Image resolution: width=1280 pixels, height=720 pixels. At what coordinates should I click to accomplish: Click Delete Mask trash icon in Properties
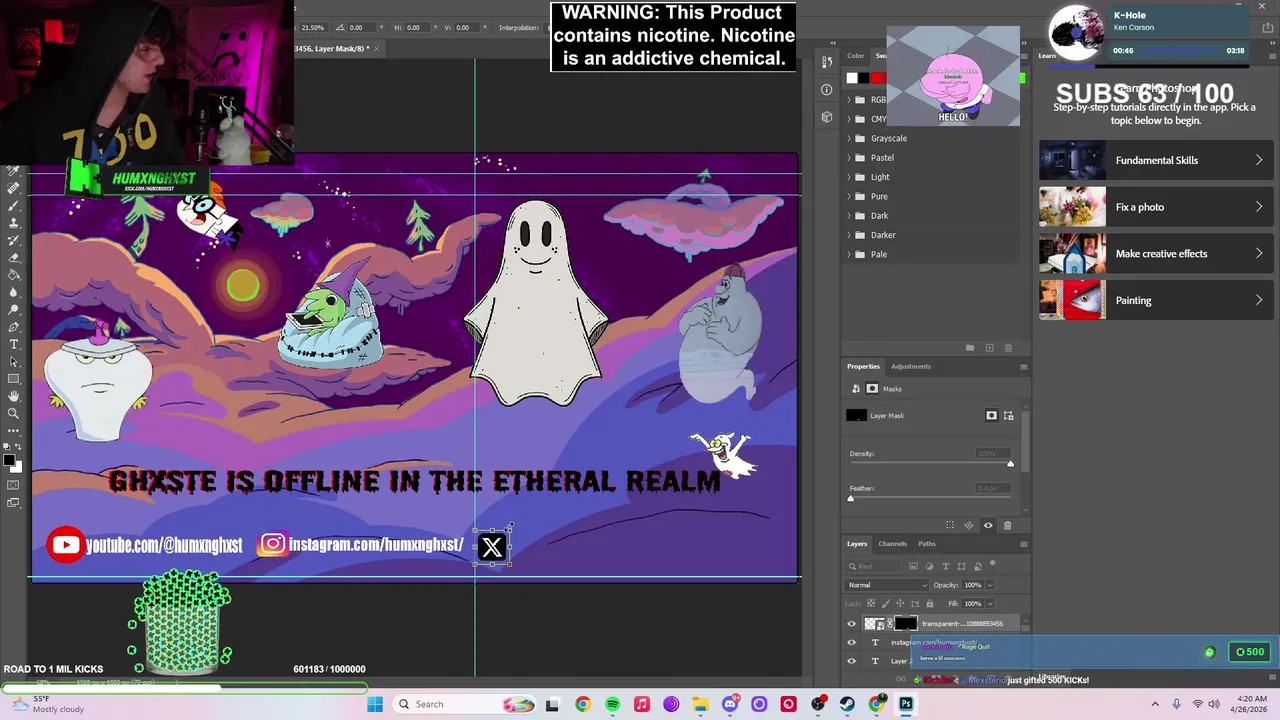1007,525
